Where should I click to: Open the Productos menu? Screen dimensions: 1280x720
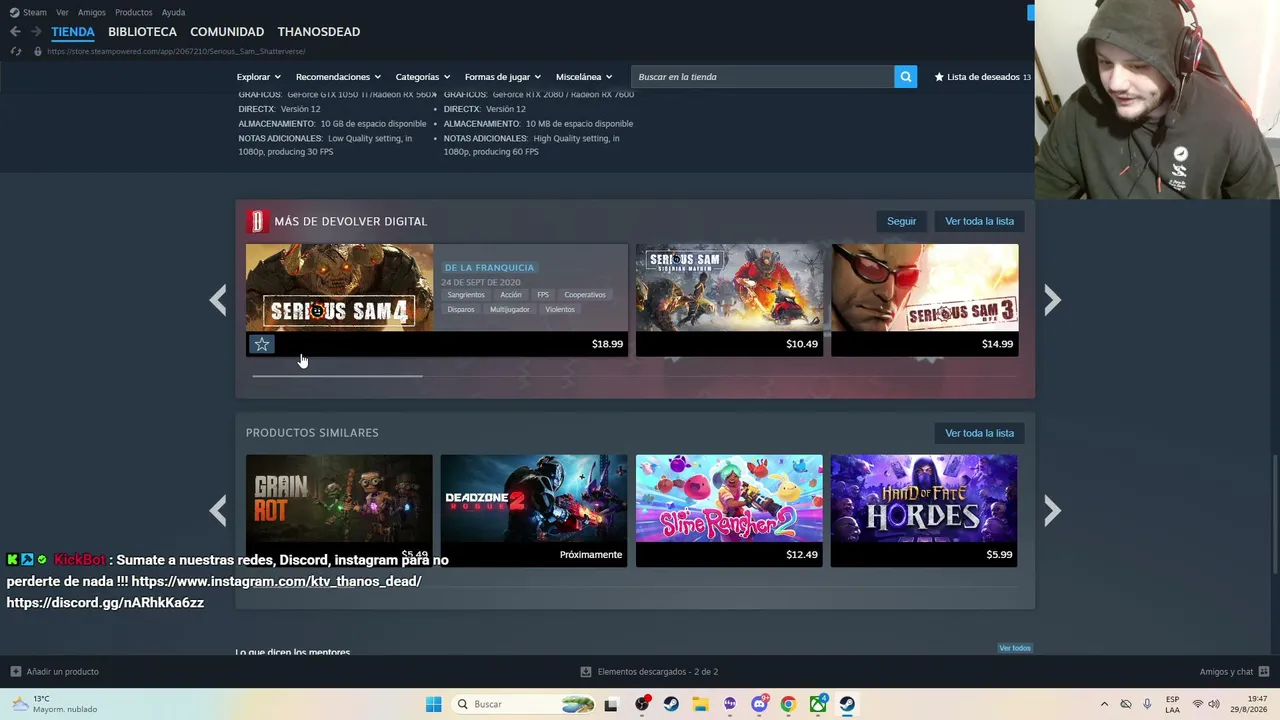point(134,12)
